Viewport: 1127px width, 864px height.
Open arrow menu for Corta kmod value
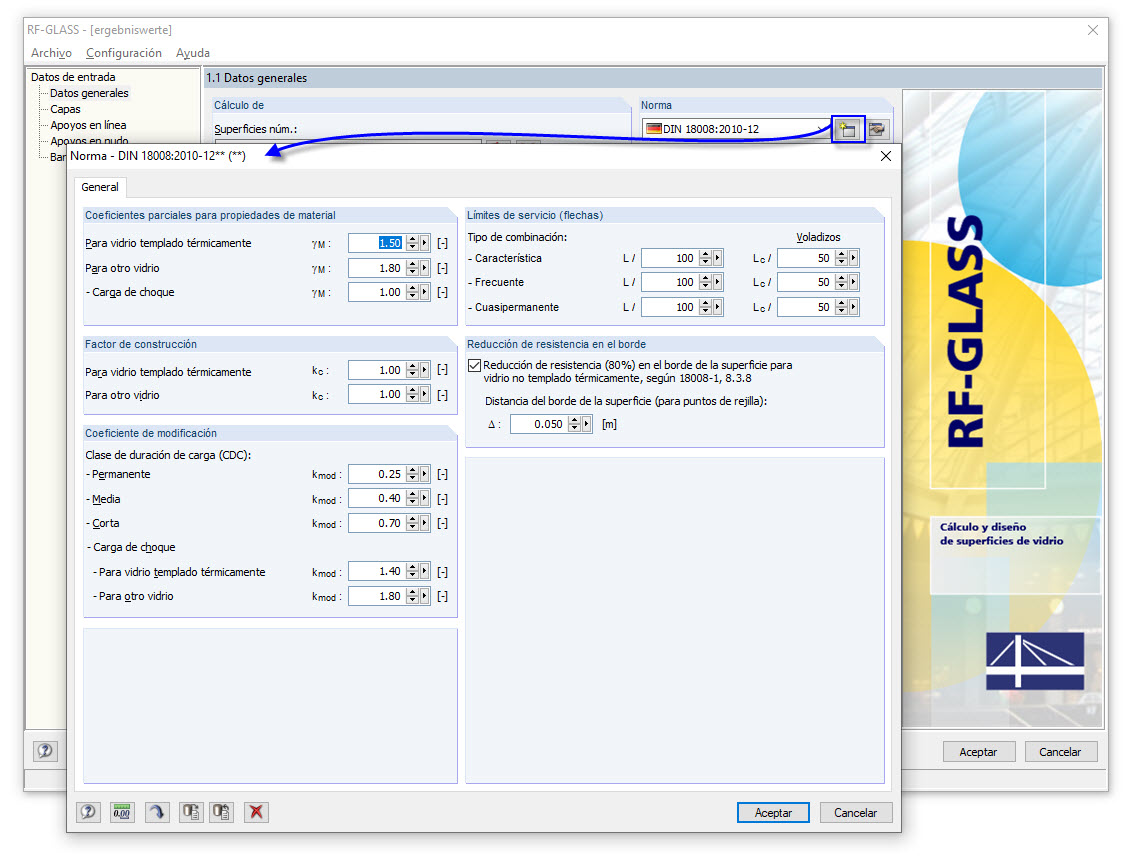[425, 523]
